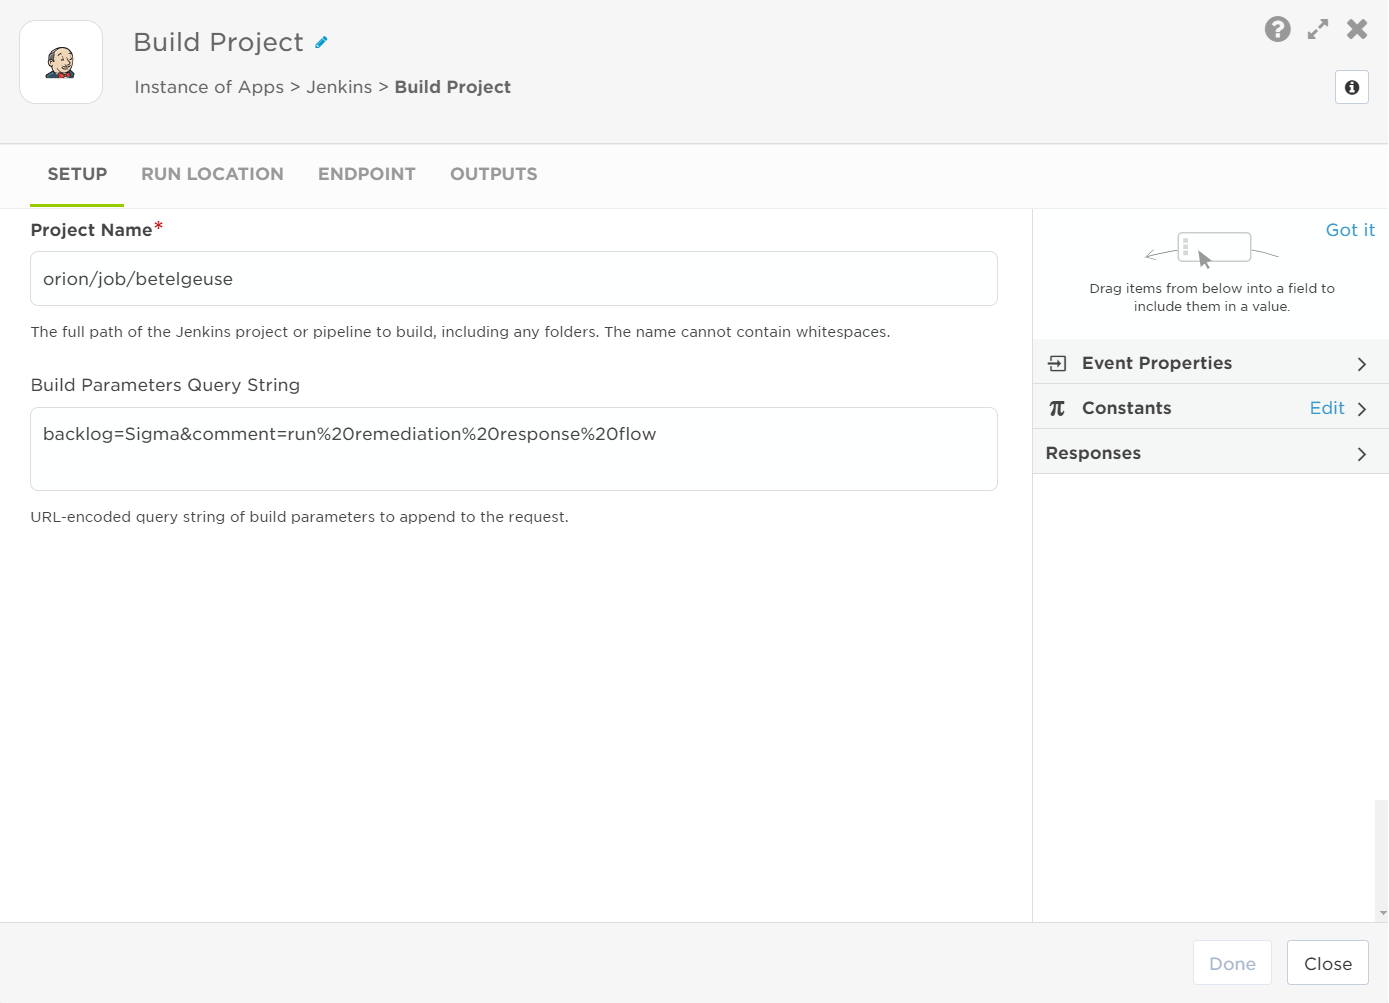
Task: Click the drag-items illustration in the hint
Action: point(1212,250)
